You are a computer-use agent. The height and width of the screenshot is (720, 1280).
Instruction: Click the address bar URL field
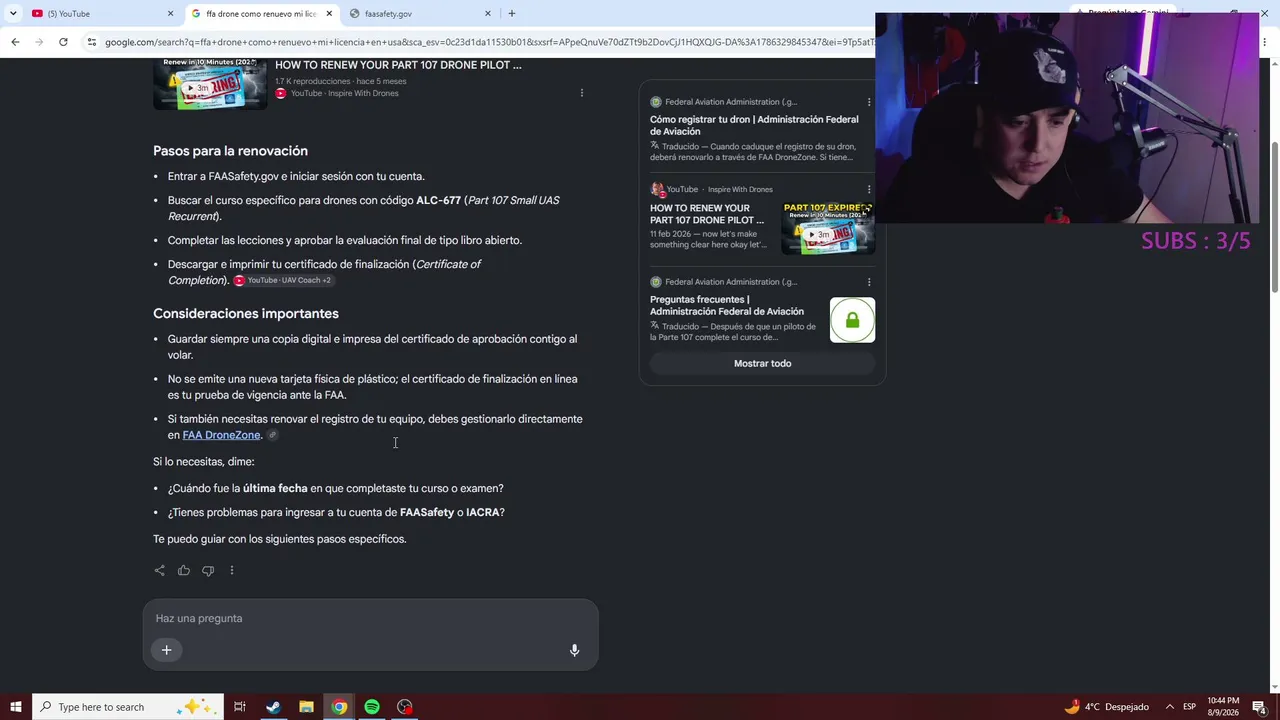(x=488, y=42)
